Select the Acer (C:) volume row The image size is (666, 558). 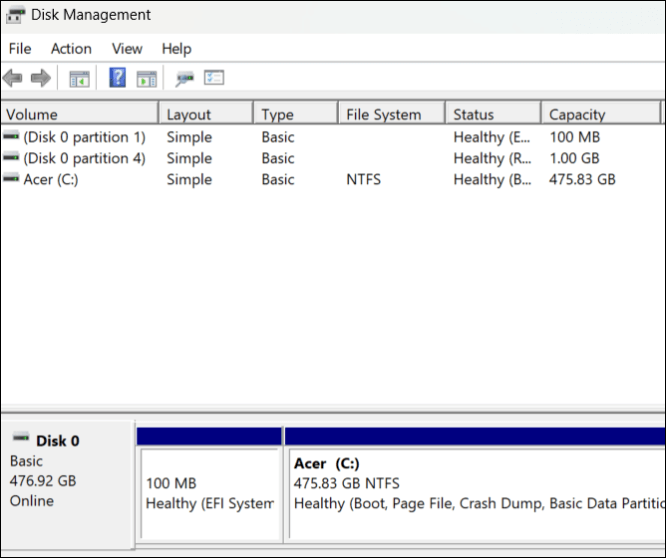click(50, 180)
